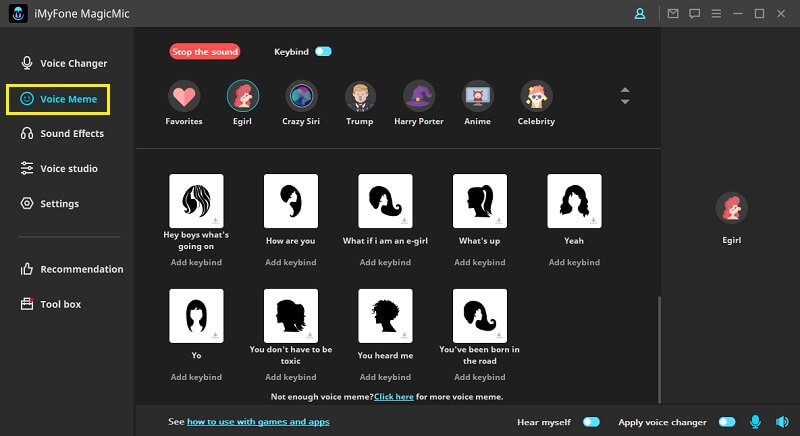The width and height of the screenshot is (800, 436).
Task: Show next row of categories (down arrow)
Action: click(x=625, y=101)
